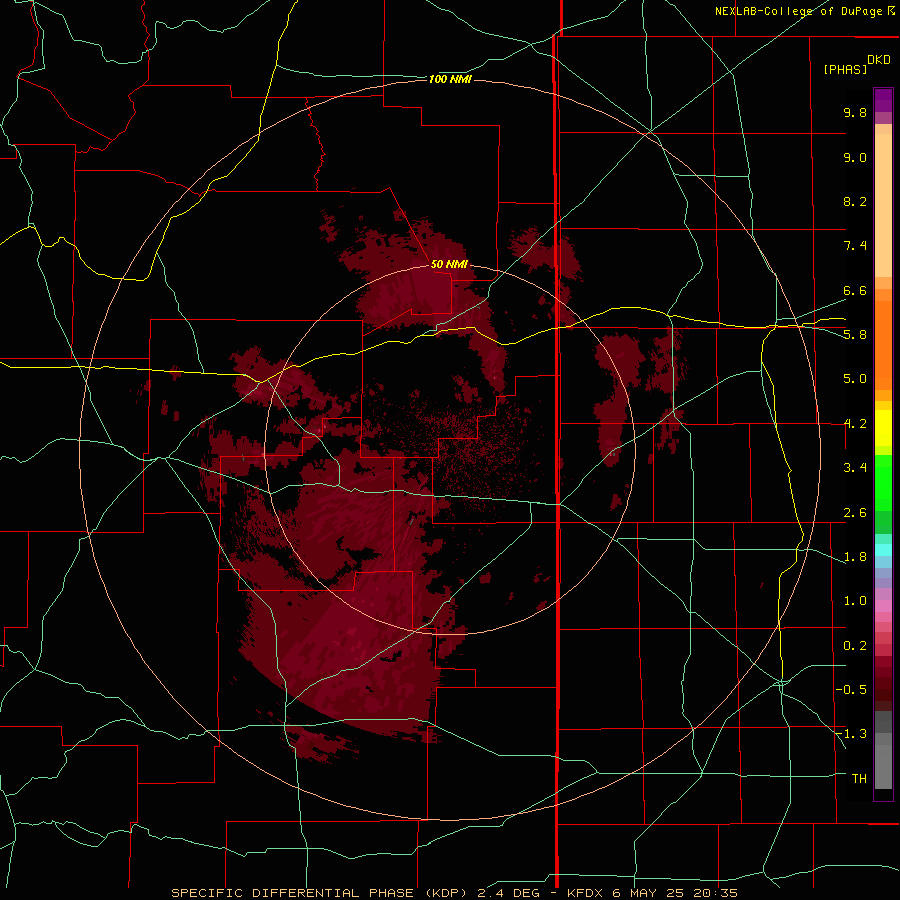Select the 1.8 value on the scale
This screenshot has width=900, height=900.
(x=855, y=557)
